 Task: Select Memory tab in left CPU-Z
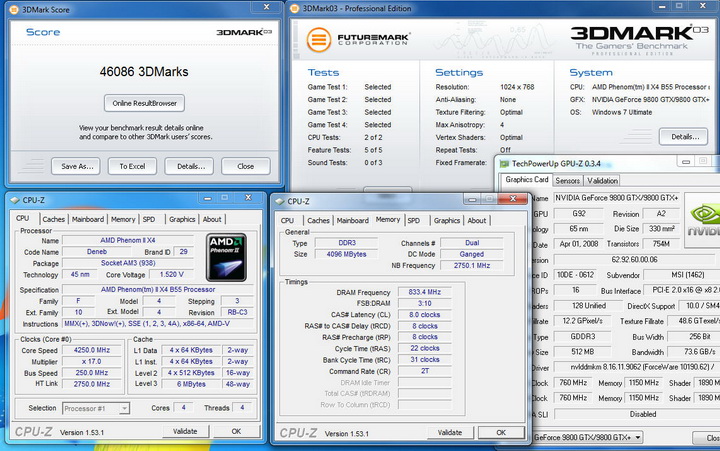(x=123, y=220)
